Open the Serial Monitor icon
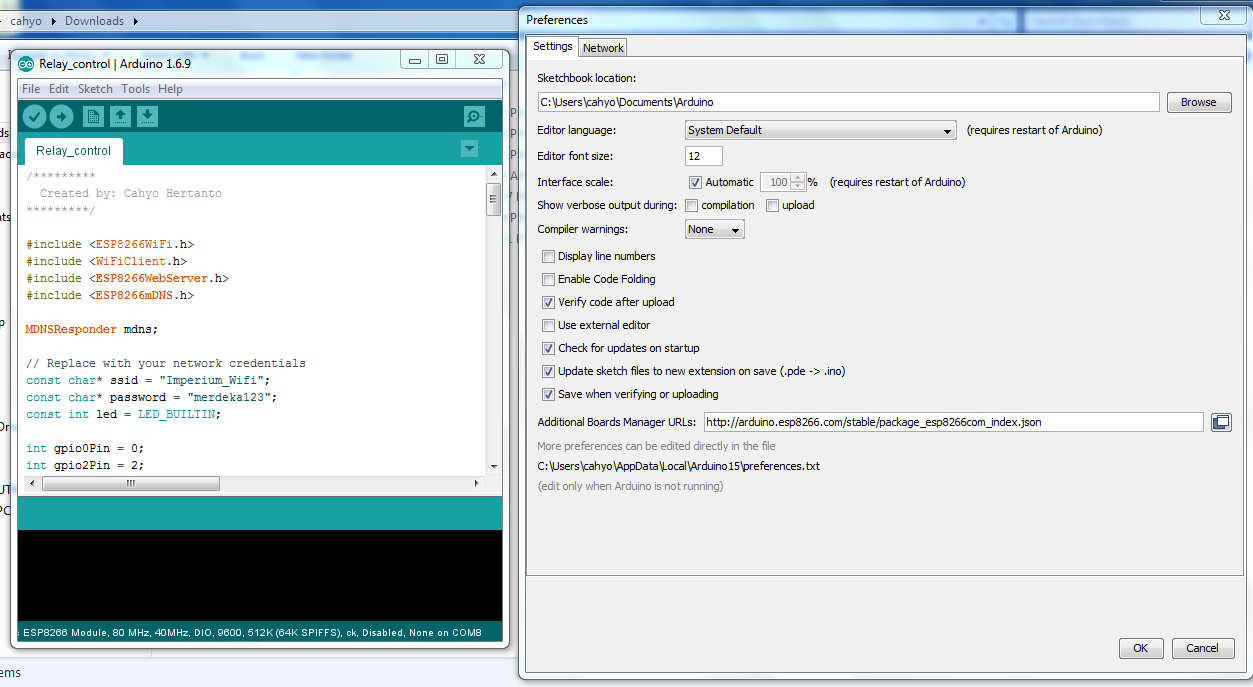This screenshot has width=1253, height=687. point(475,117)
